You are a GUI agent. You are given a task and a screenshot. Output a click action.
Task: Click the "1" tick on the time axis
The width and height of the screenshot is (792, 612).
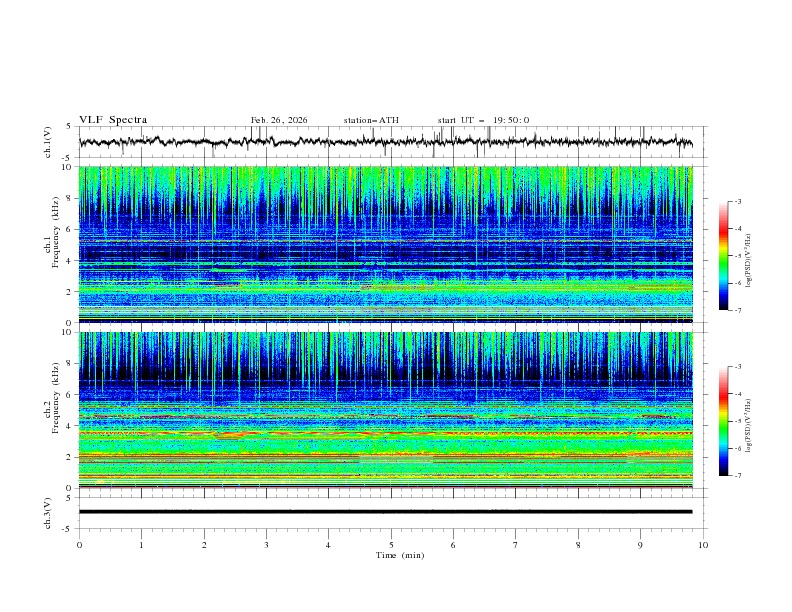(141, 545)
